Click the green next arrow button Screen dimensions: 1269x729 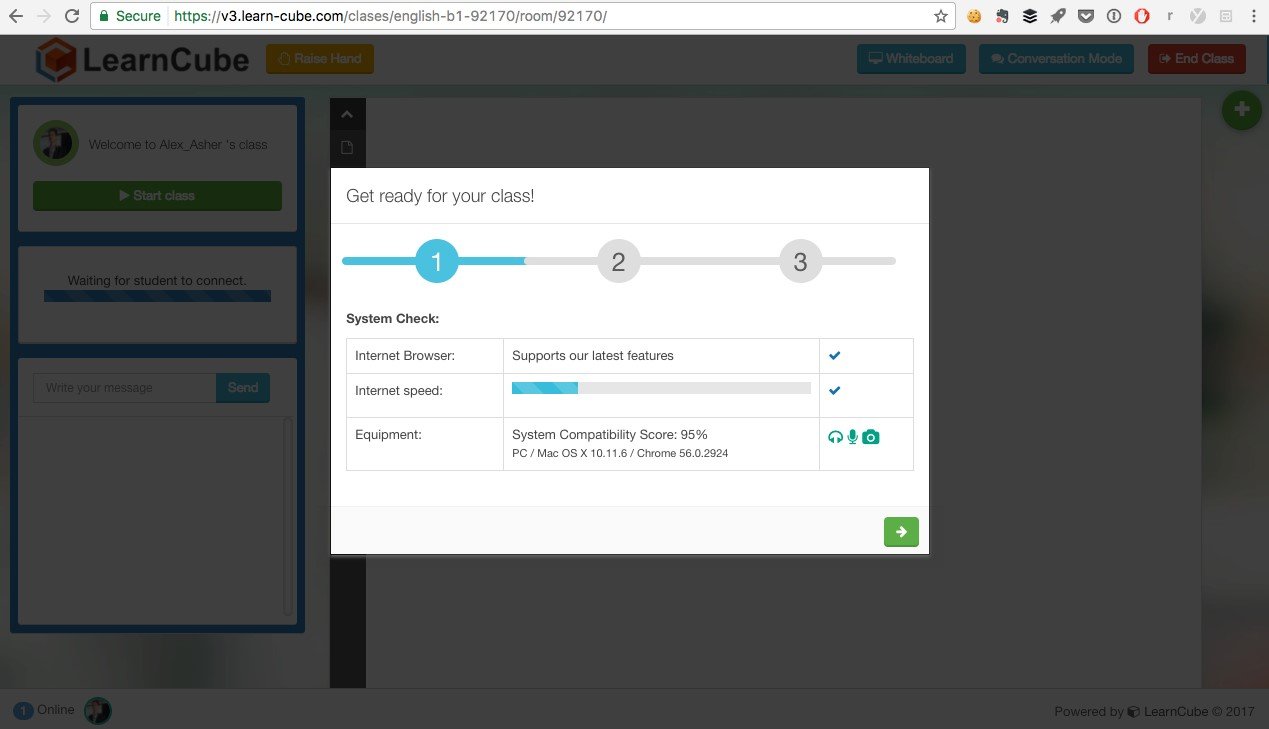tap(901, 532)
